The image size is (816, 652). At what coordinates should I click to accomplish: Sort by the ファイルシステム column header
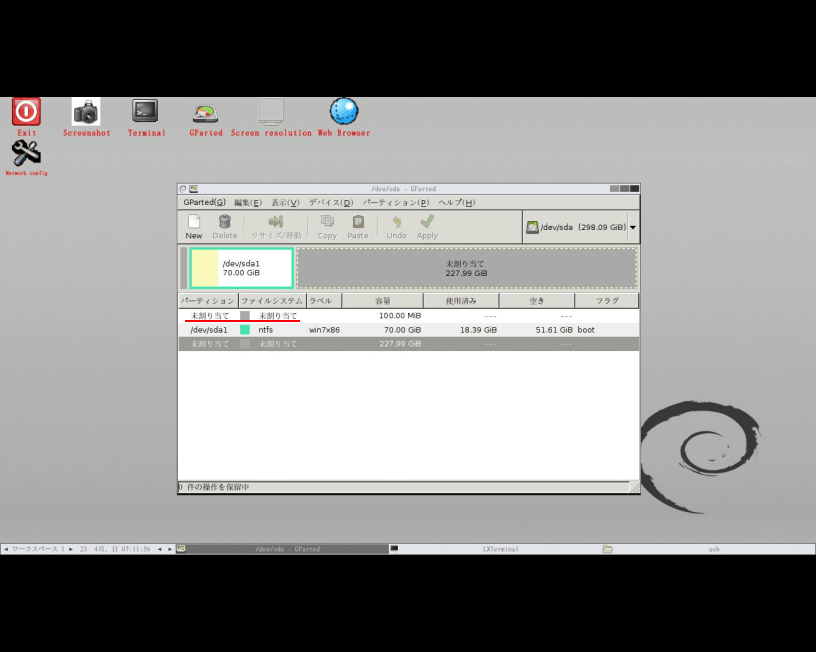[272, 301]
